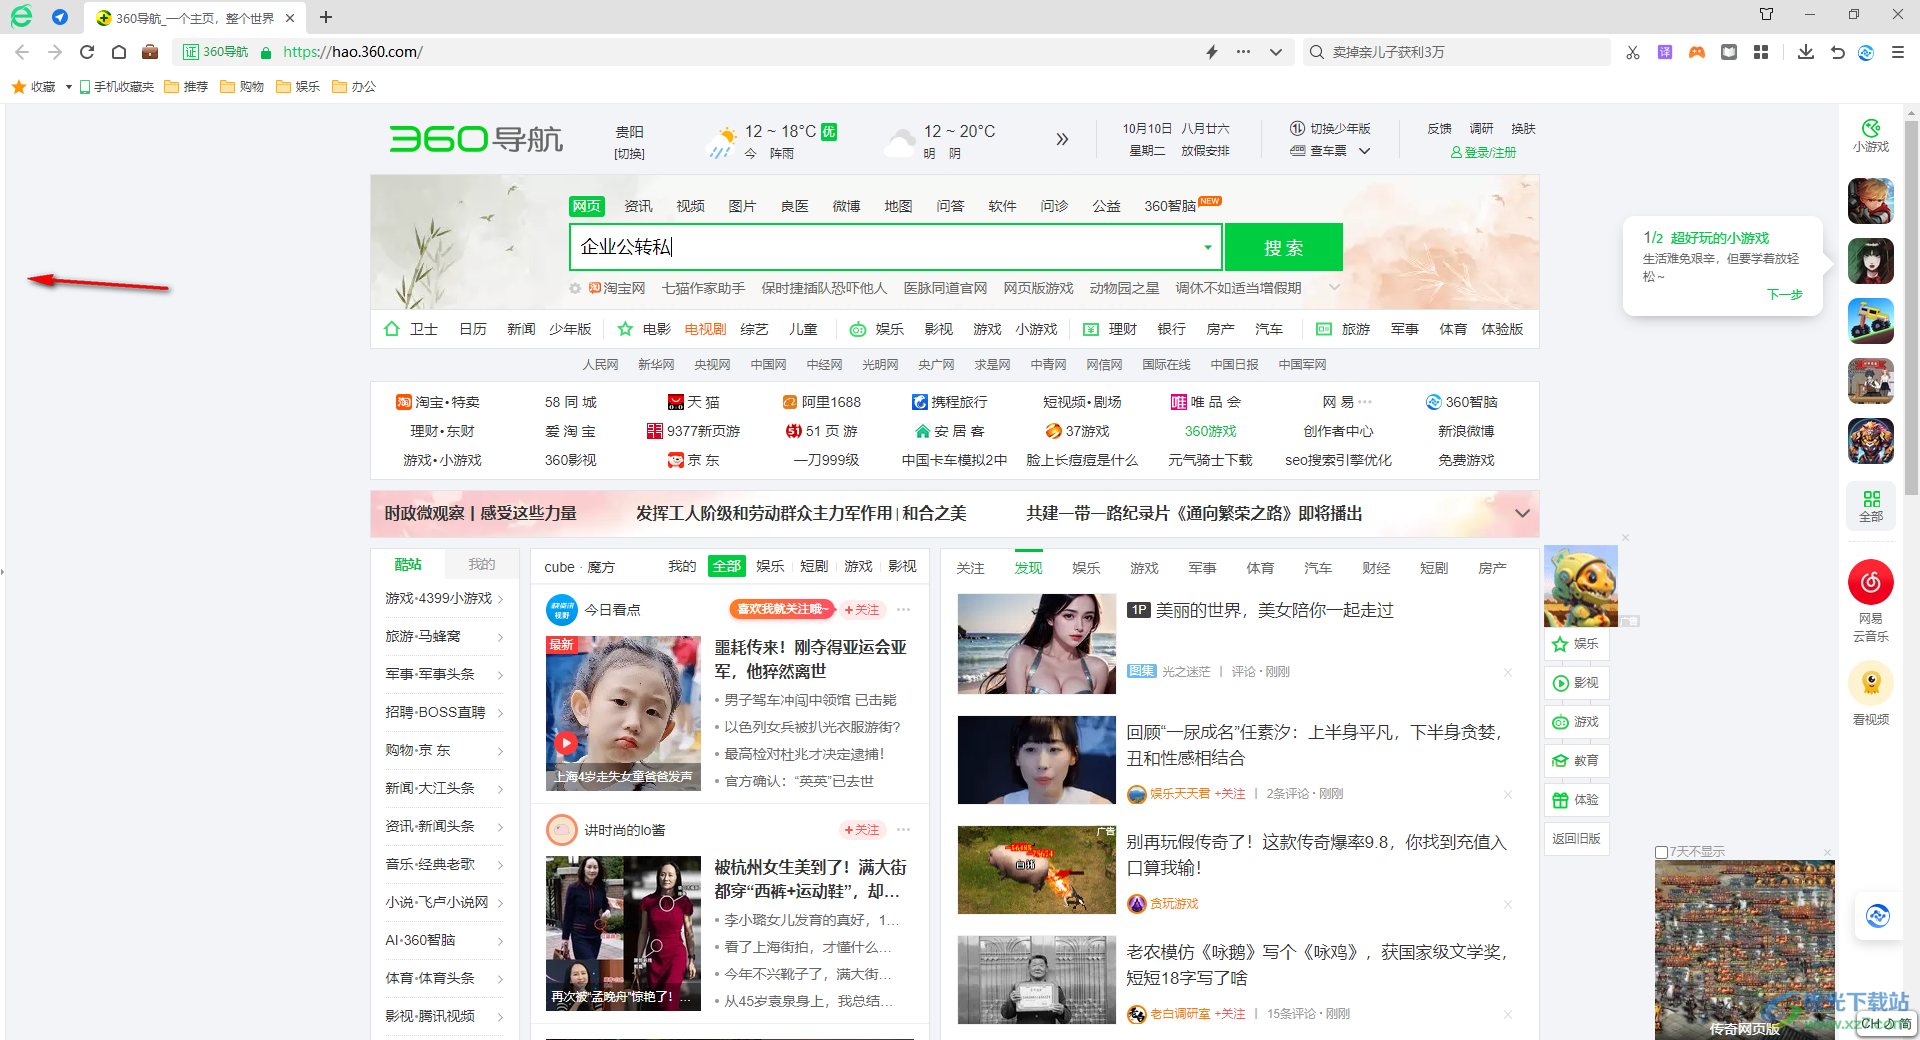Viewport: 1920px width, 1040px height.
Task: Check the 7天不显示 checkbox
Action: 1661,853
